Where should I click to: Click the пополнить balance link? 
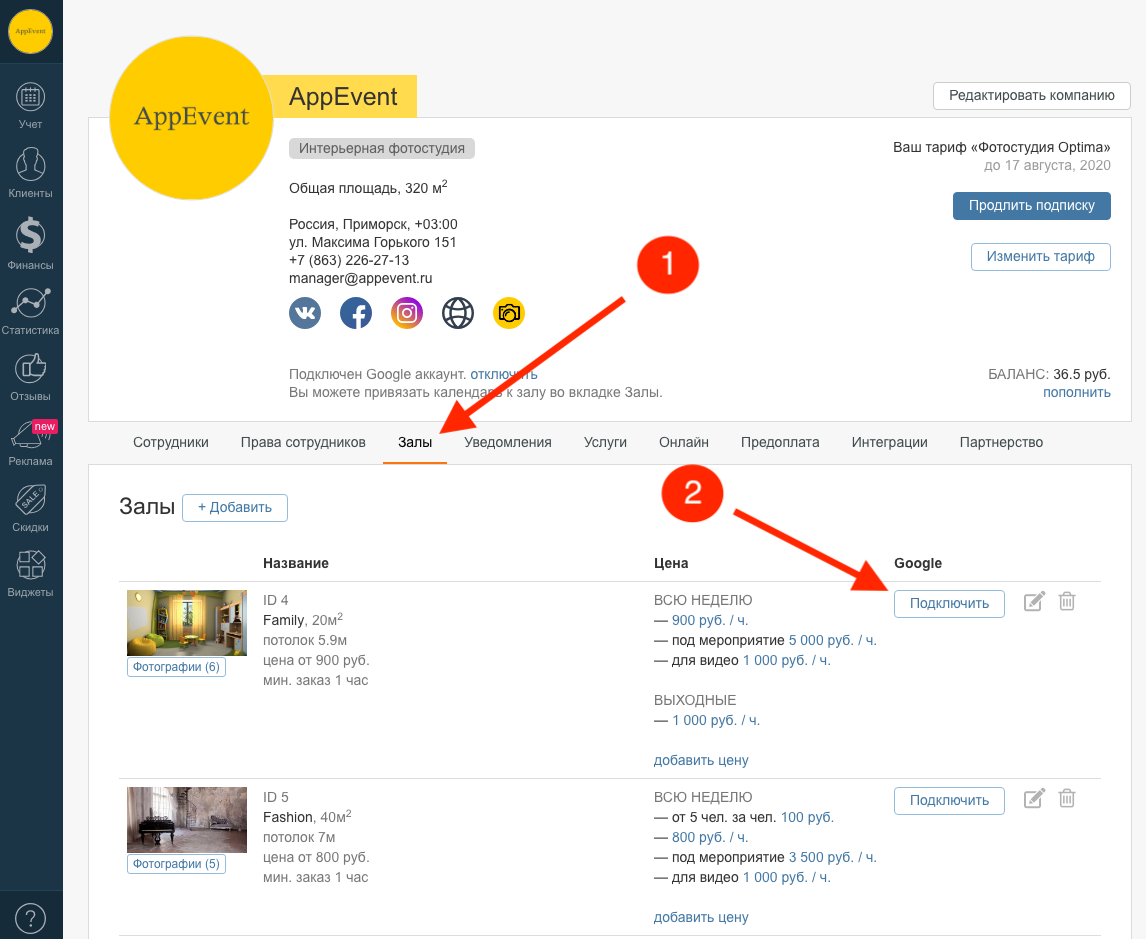(1077, 392)
